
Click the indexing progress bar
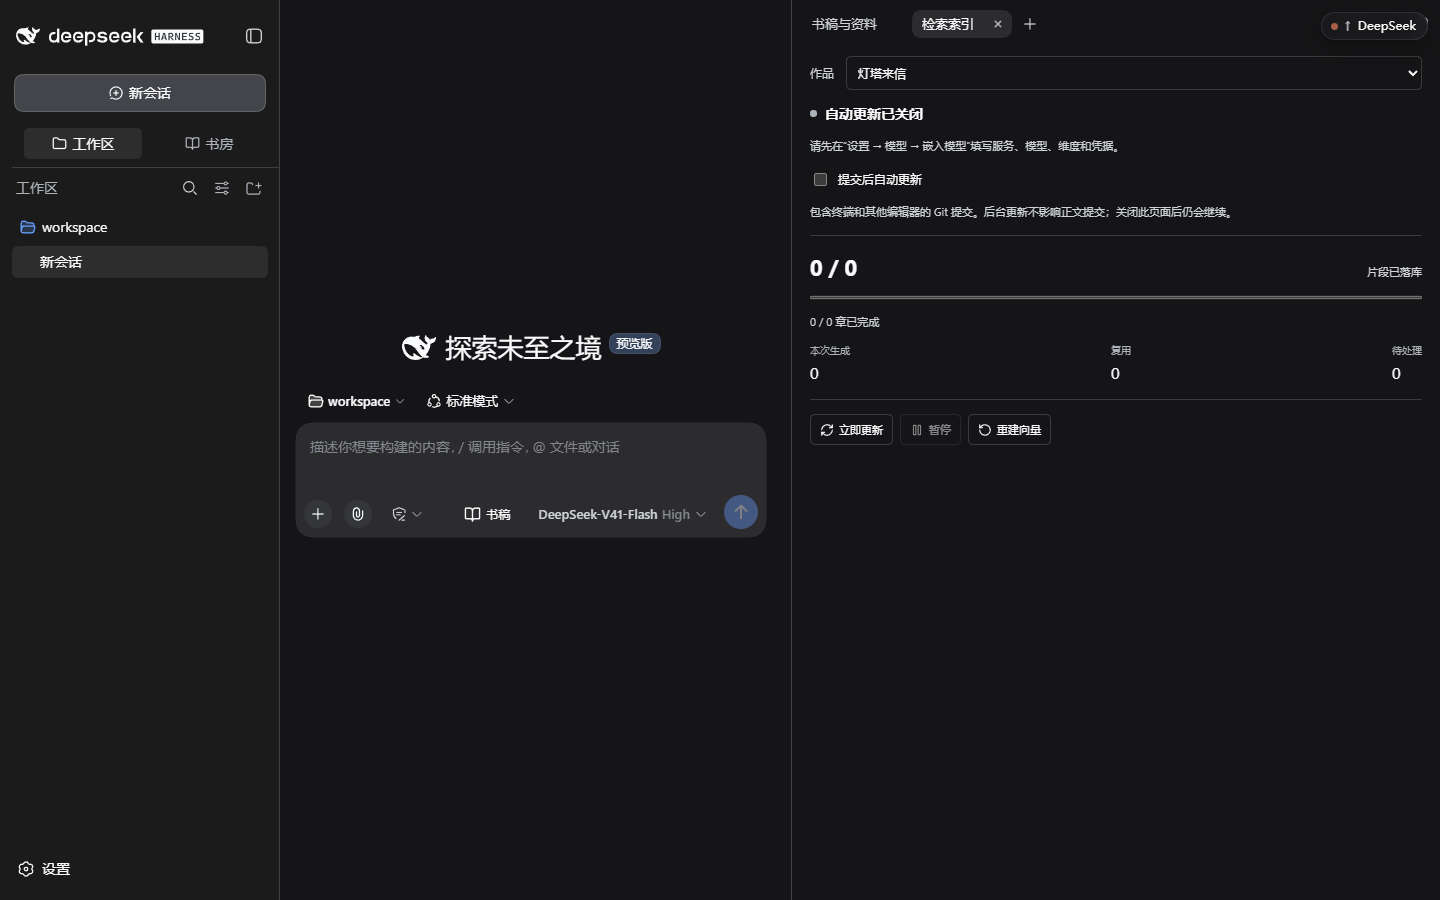(1116, 297)
